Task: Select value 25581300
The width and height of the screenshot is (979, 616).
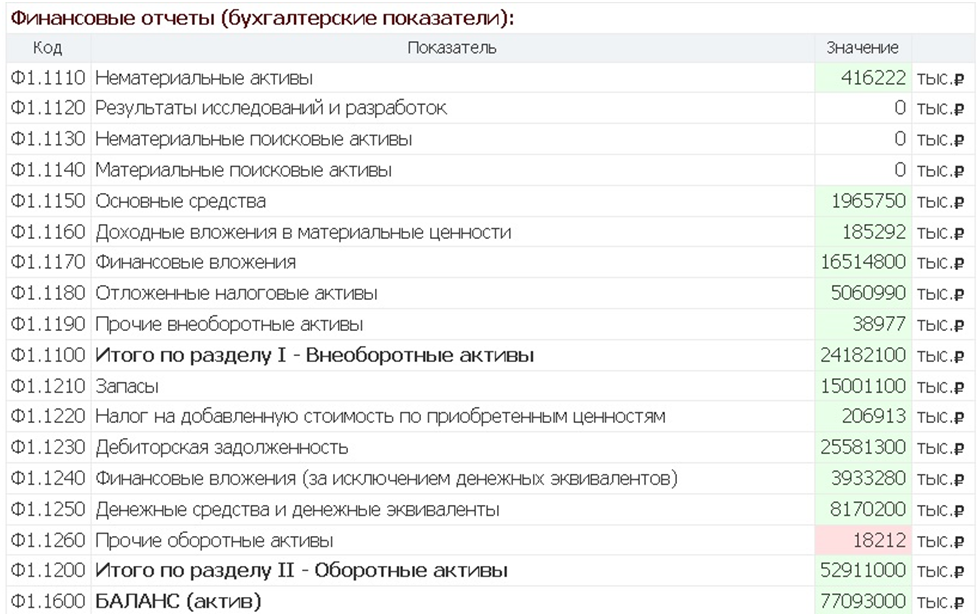Action: (x=863, y=447)
